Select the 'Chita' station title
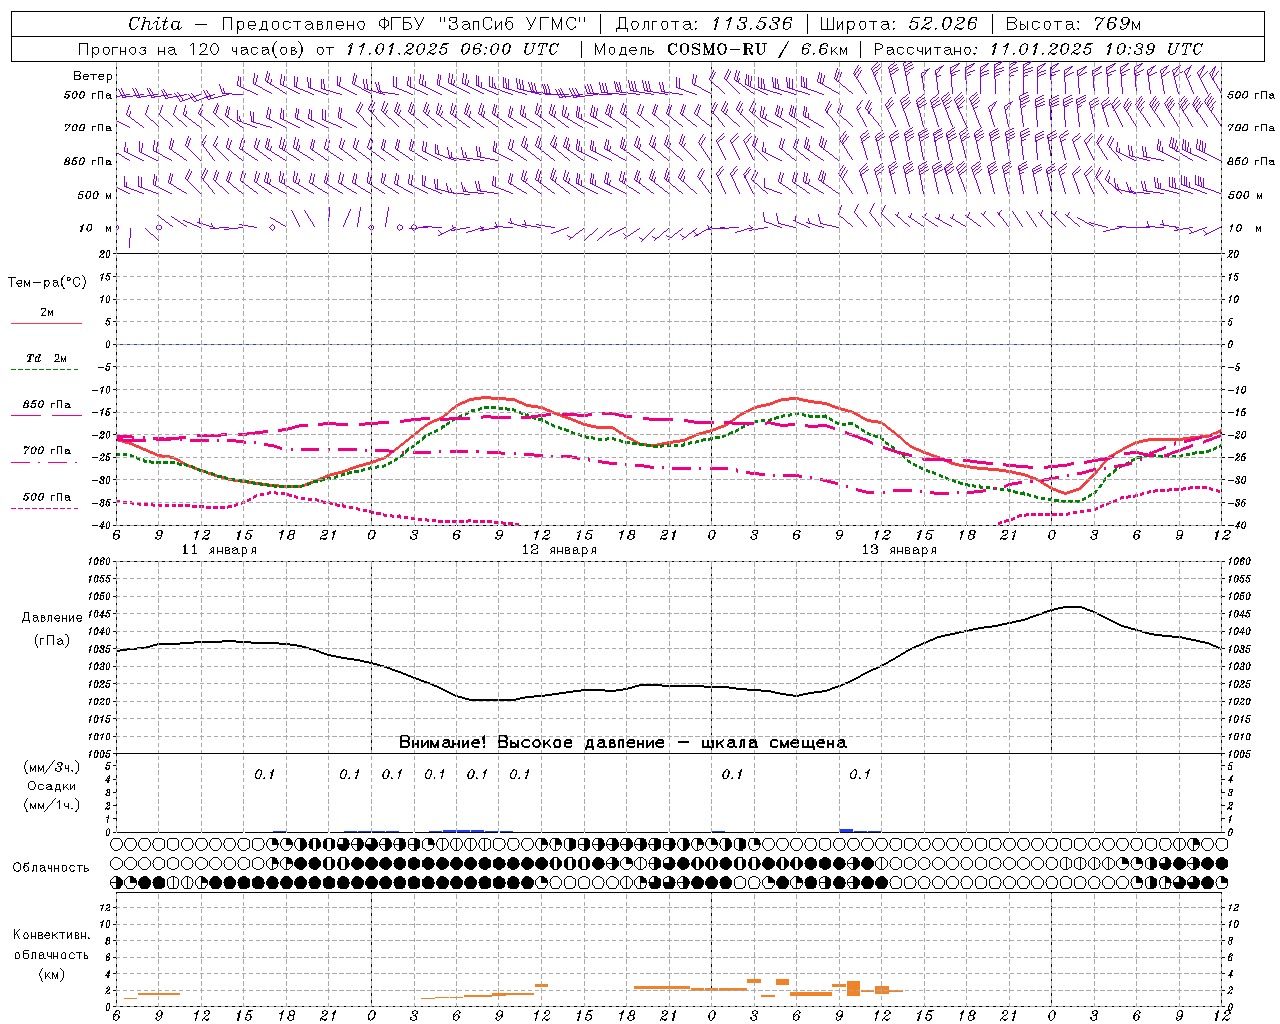 (x=155, y=23)
